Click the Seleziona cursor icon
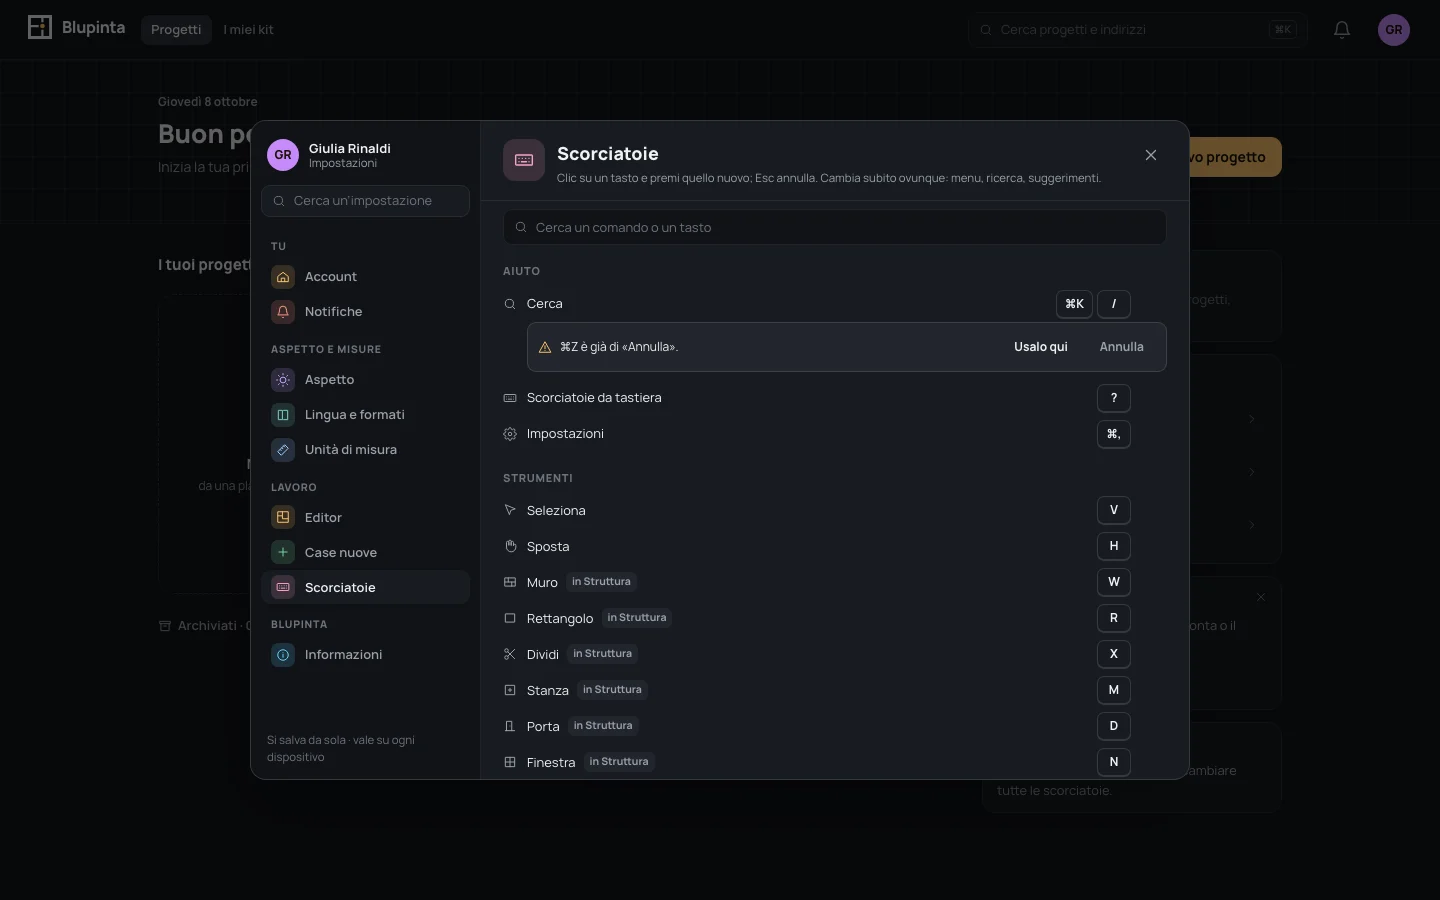The image size is (1440, 900). pos(510,511)
